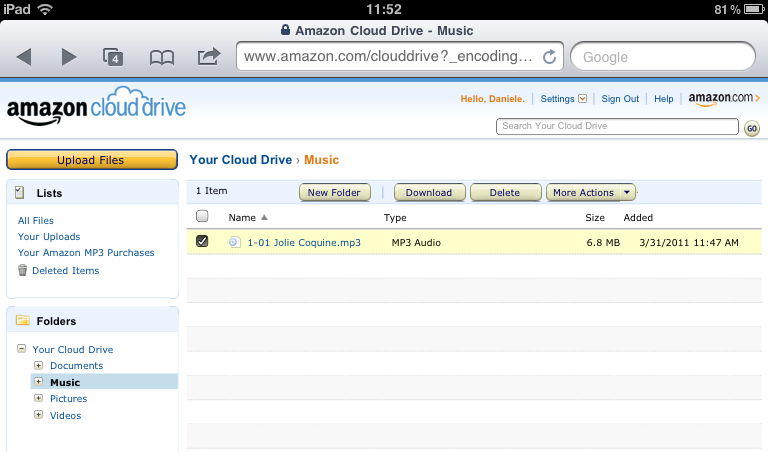The image size is (768, 452).
Task: Click the Upload Files button
Action: point(91,160)
